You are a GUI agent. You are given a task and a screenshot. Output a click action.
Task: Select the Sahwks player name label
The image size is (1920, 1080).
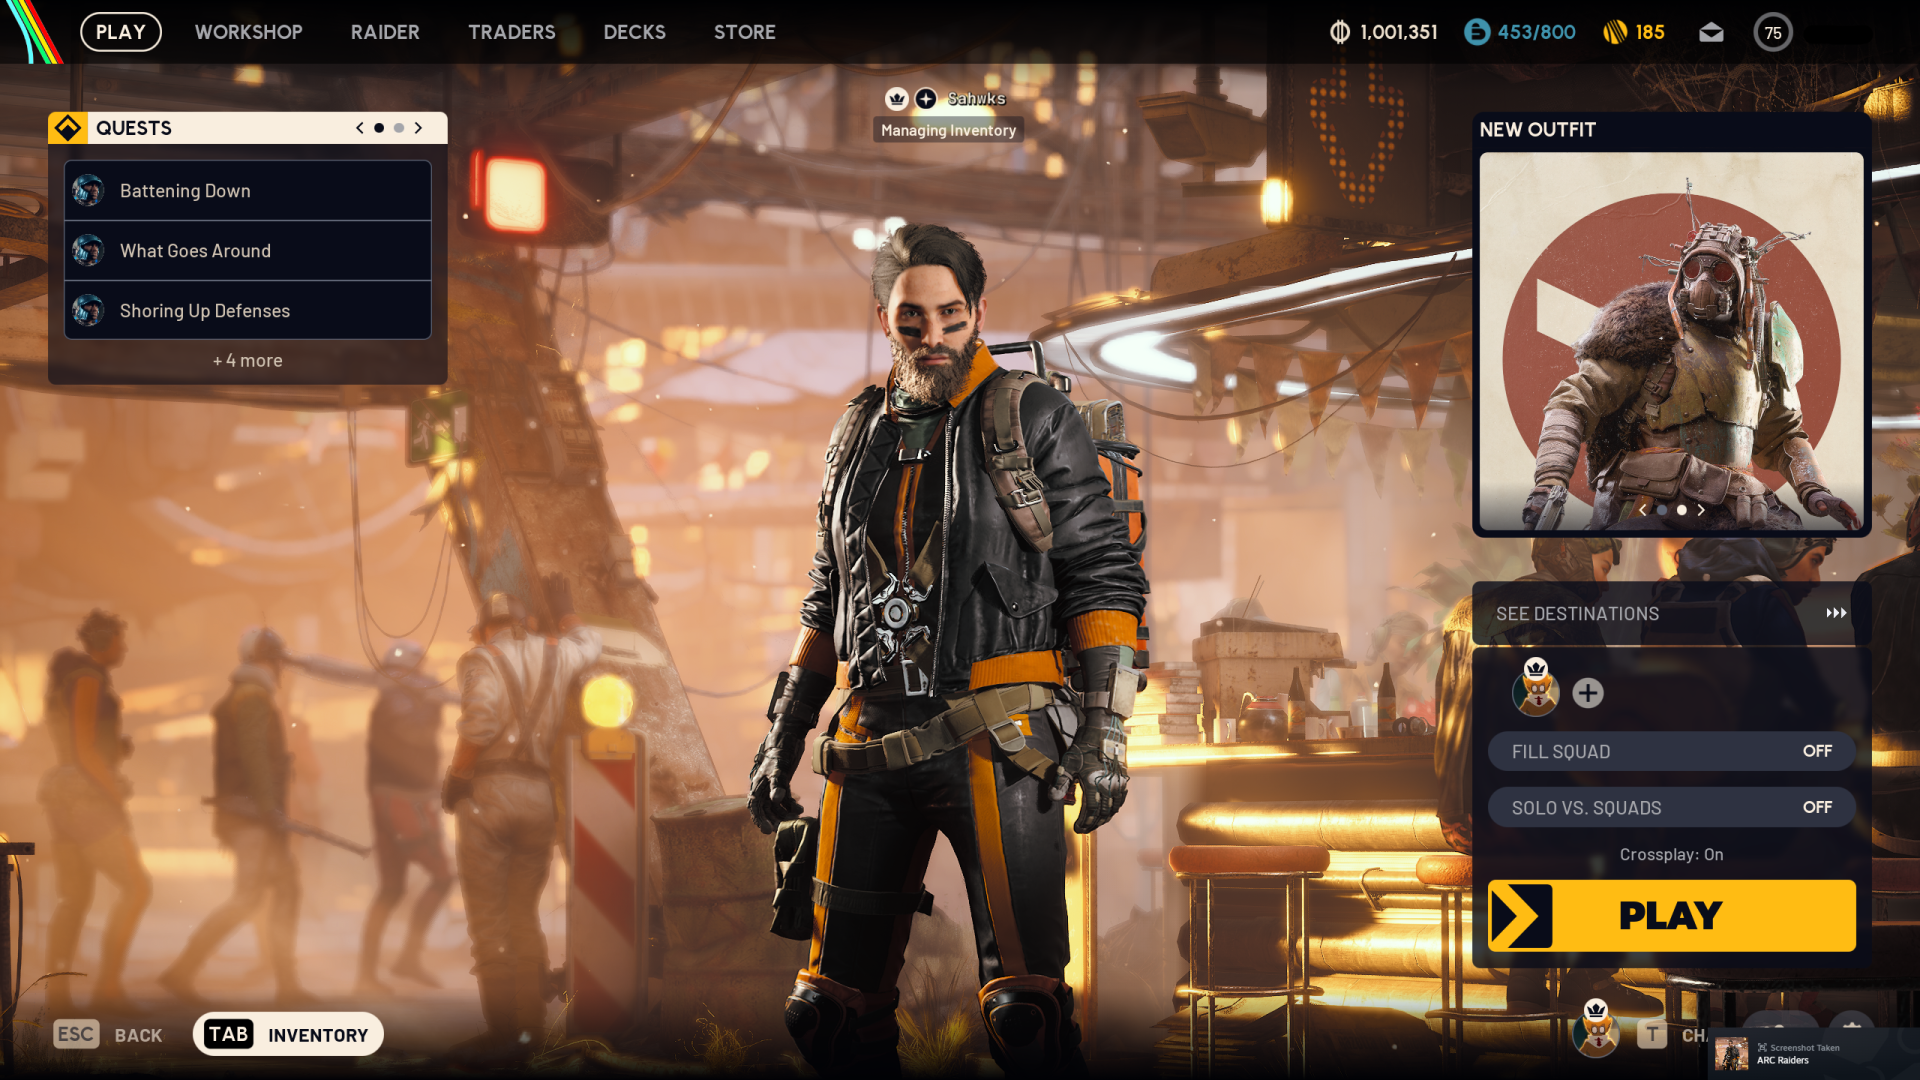[976, 98]
